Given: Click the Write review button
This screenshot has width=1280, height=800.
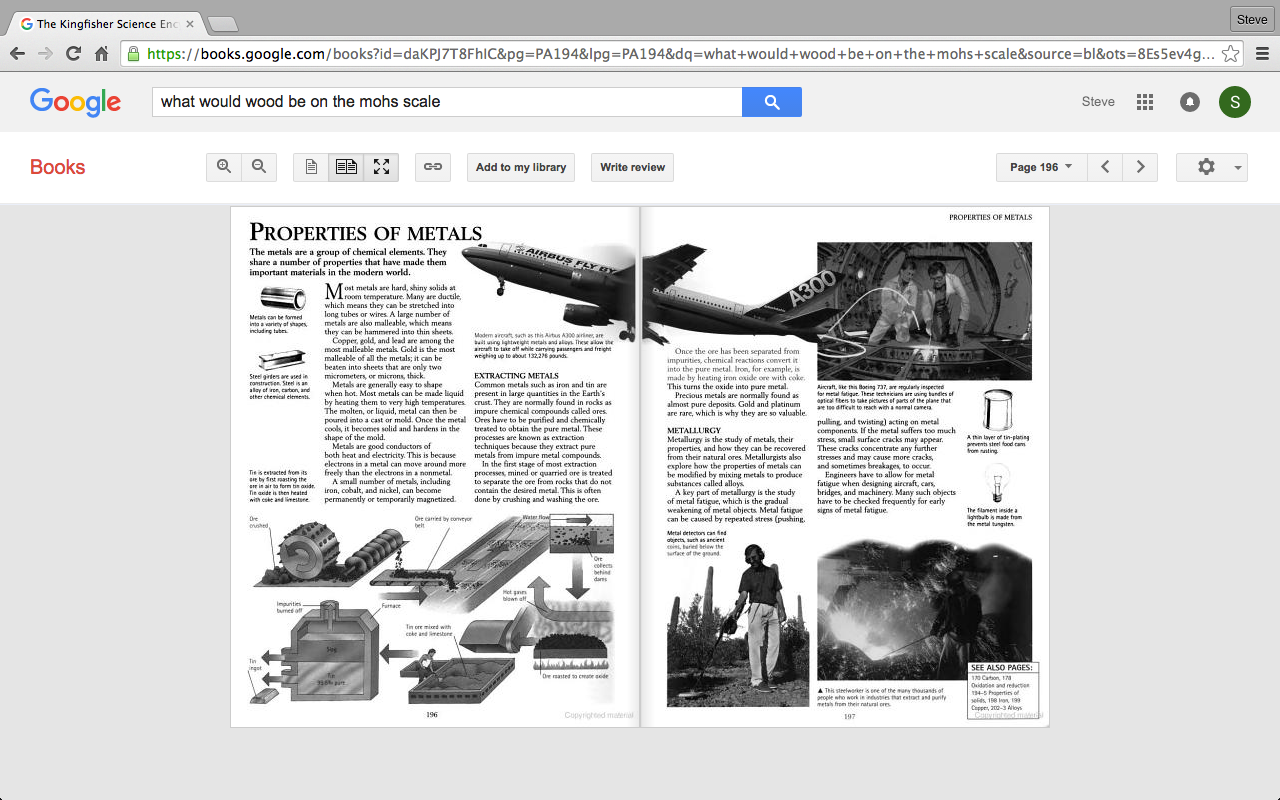Looking at the screenshot, I should coord(633,167).
